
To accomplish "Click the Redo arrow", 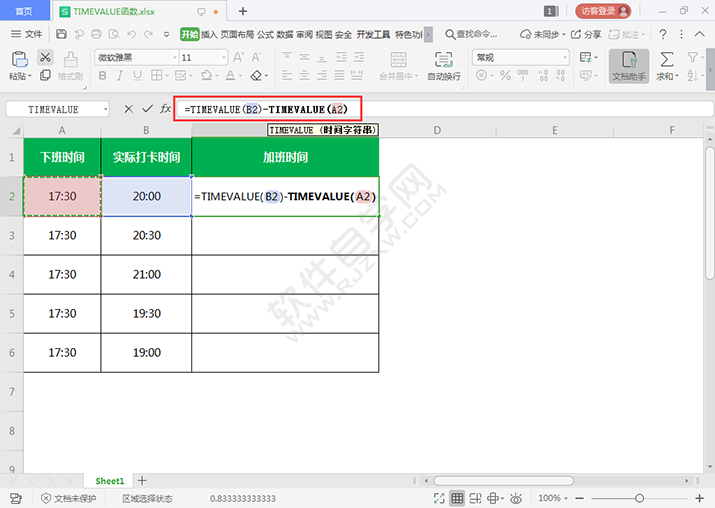I will [x=149, y=34].
